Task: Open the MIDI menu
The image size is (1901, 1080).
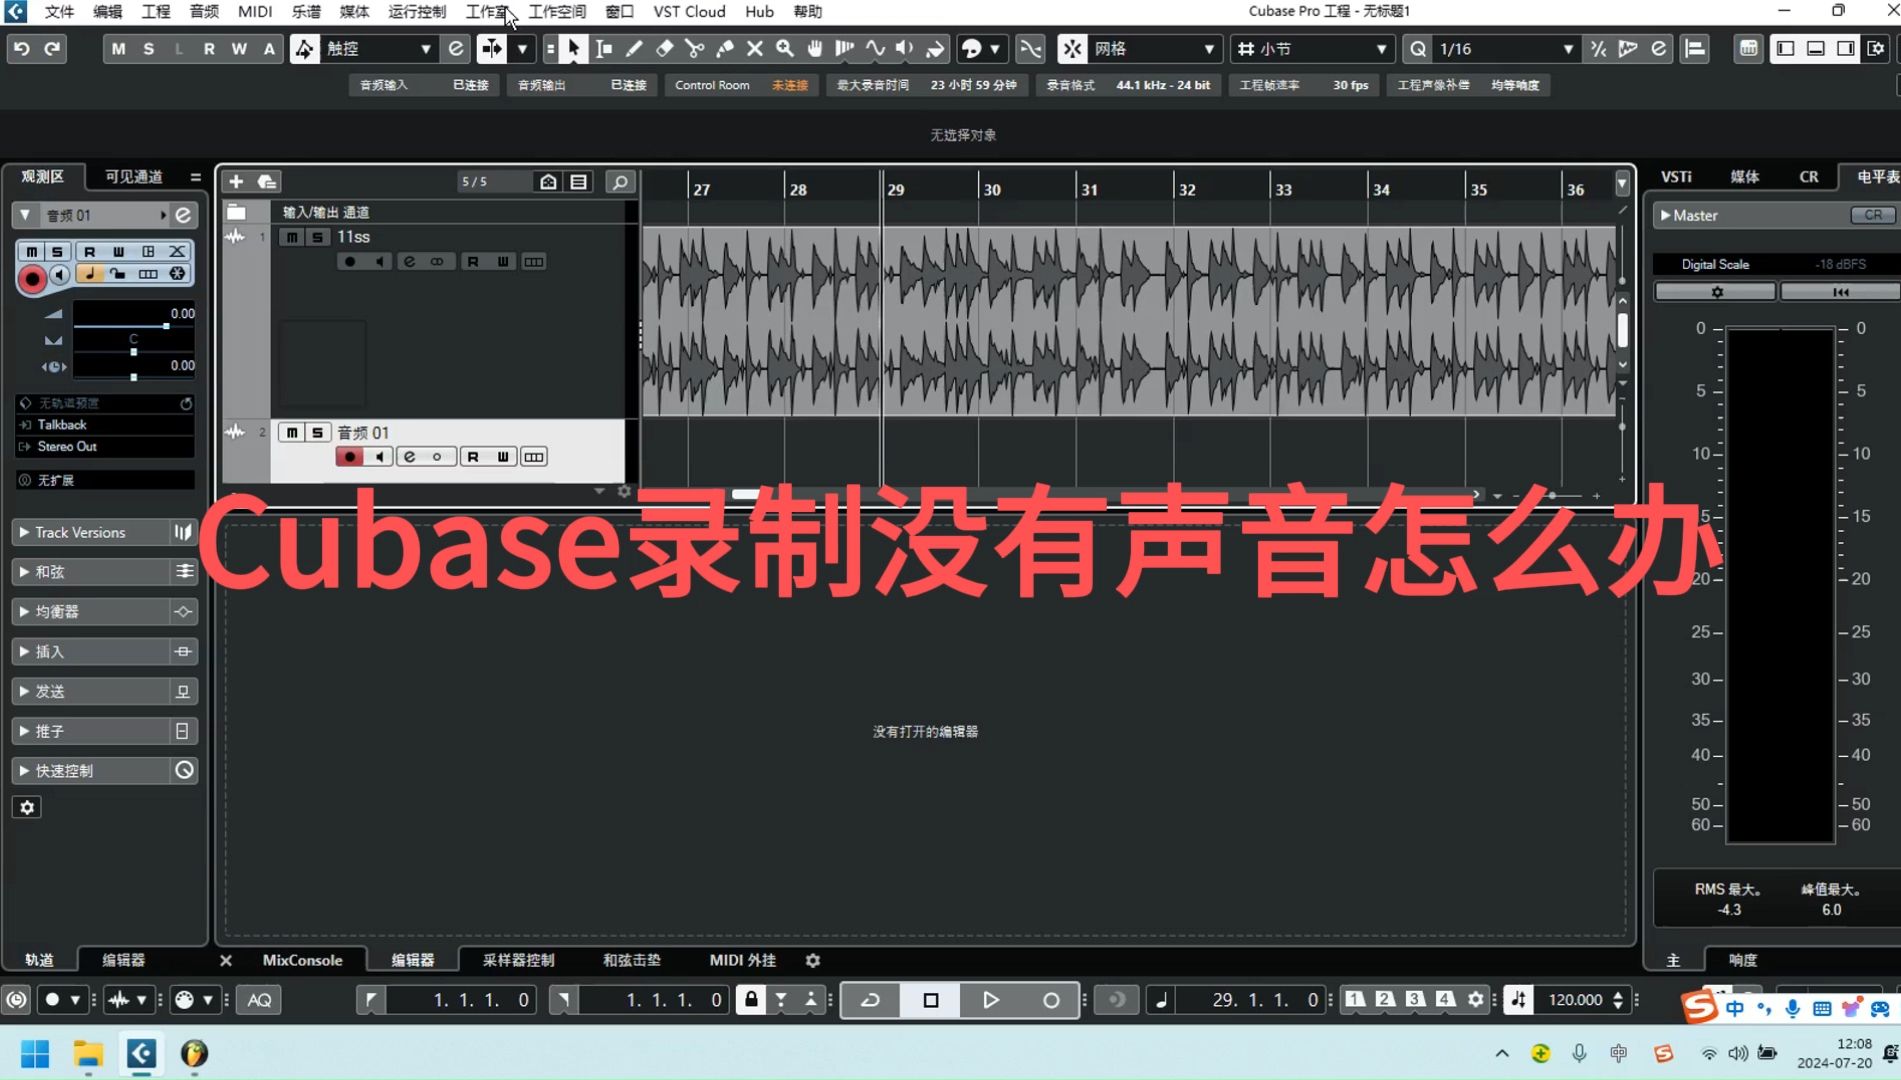Action: 255,11
